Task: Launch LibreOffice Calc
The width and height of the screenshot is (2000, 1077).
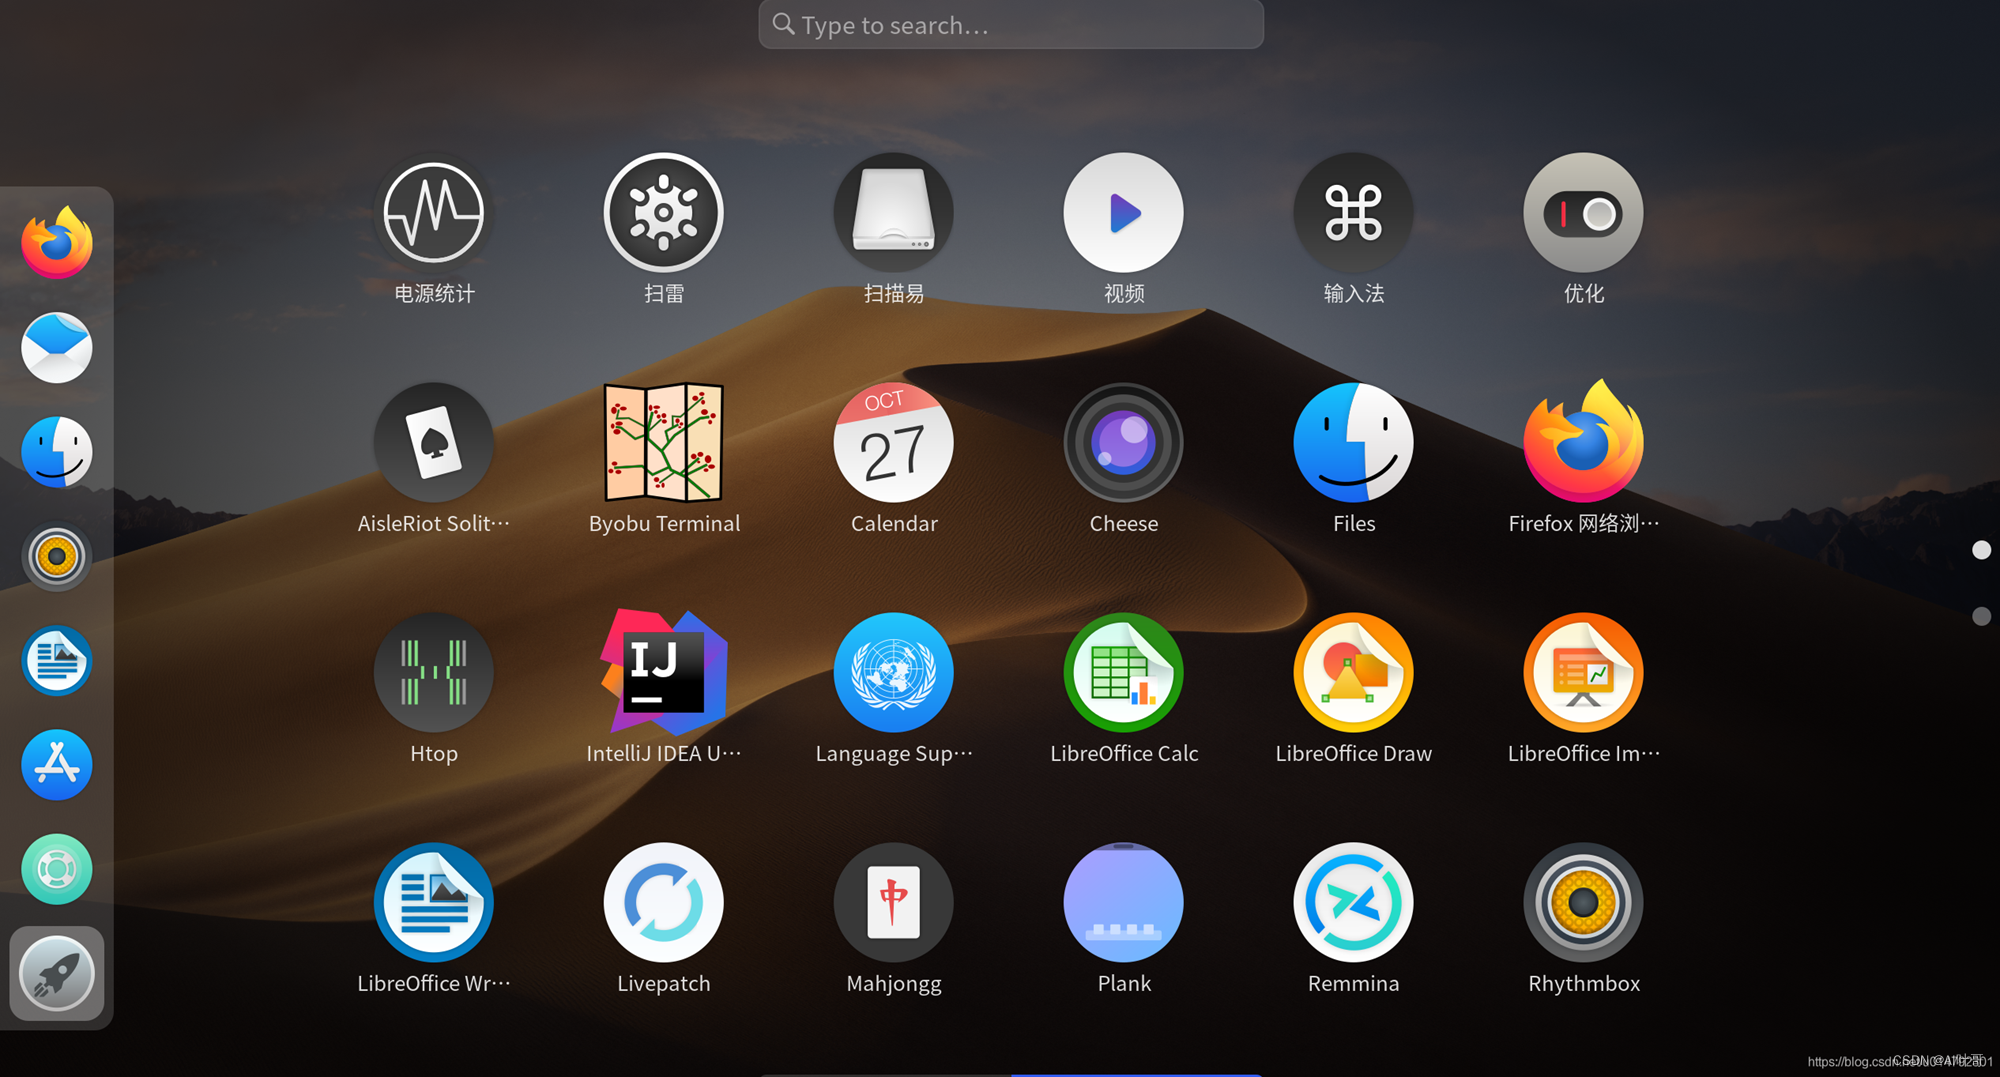Action: point(1123,673)
